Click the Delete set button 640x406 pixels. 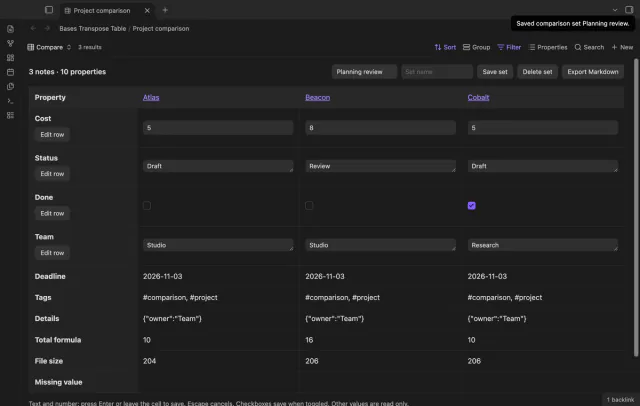pos(538,72)
